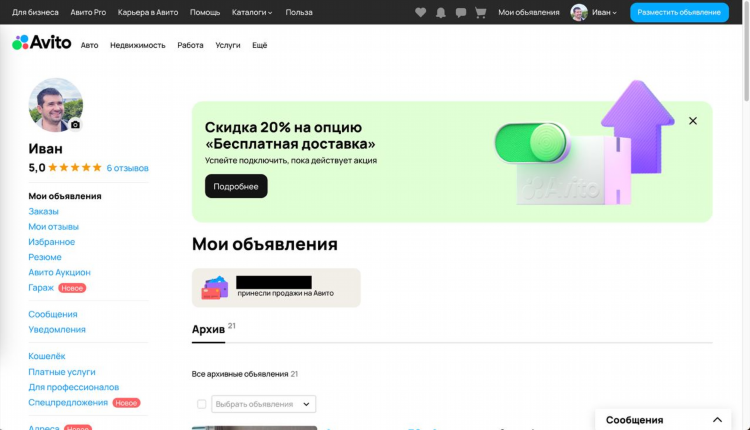Click the sales earnings card
The width and height of the screenshot is (750, 430).
pos(276,287)
